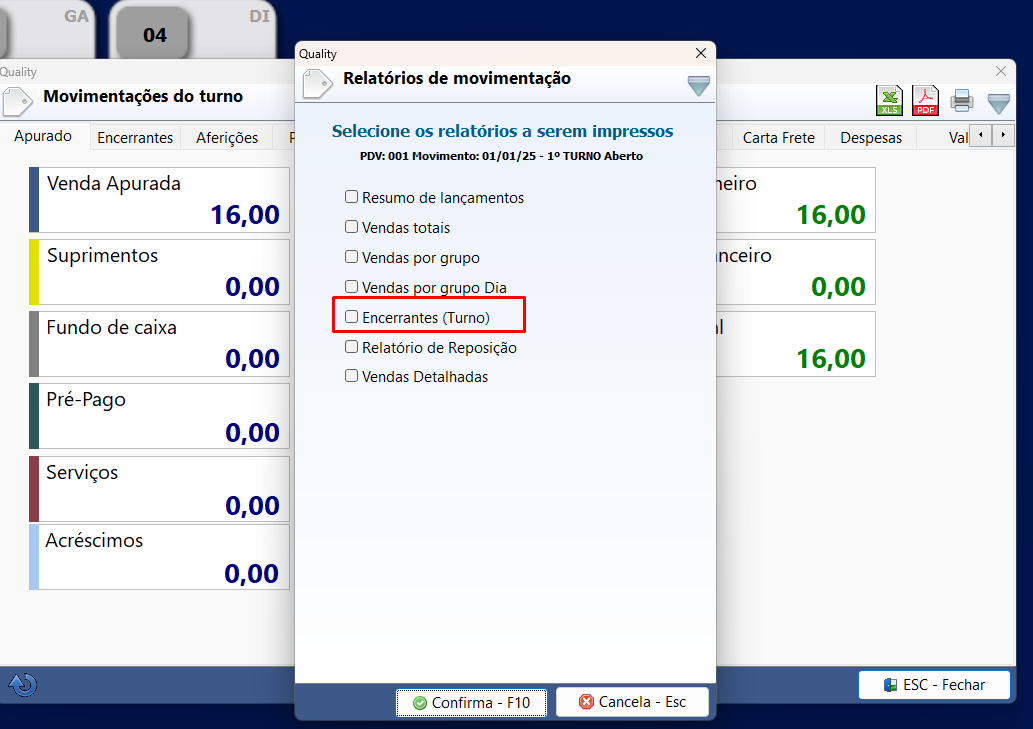Viewport: 1033px width, 729px height.
Task: Export shift movements to XLS
Action: pyautogui.click(x=889, y=101)
